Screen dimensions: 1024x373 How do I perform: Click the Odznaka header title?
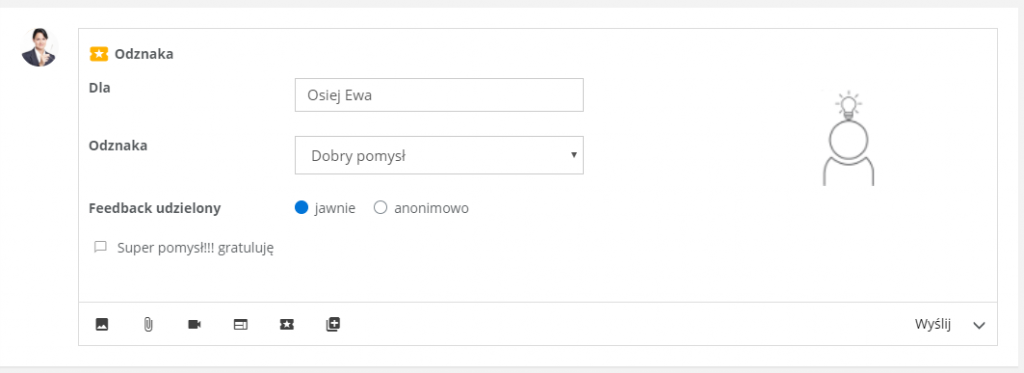point(144,54)
